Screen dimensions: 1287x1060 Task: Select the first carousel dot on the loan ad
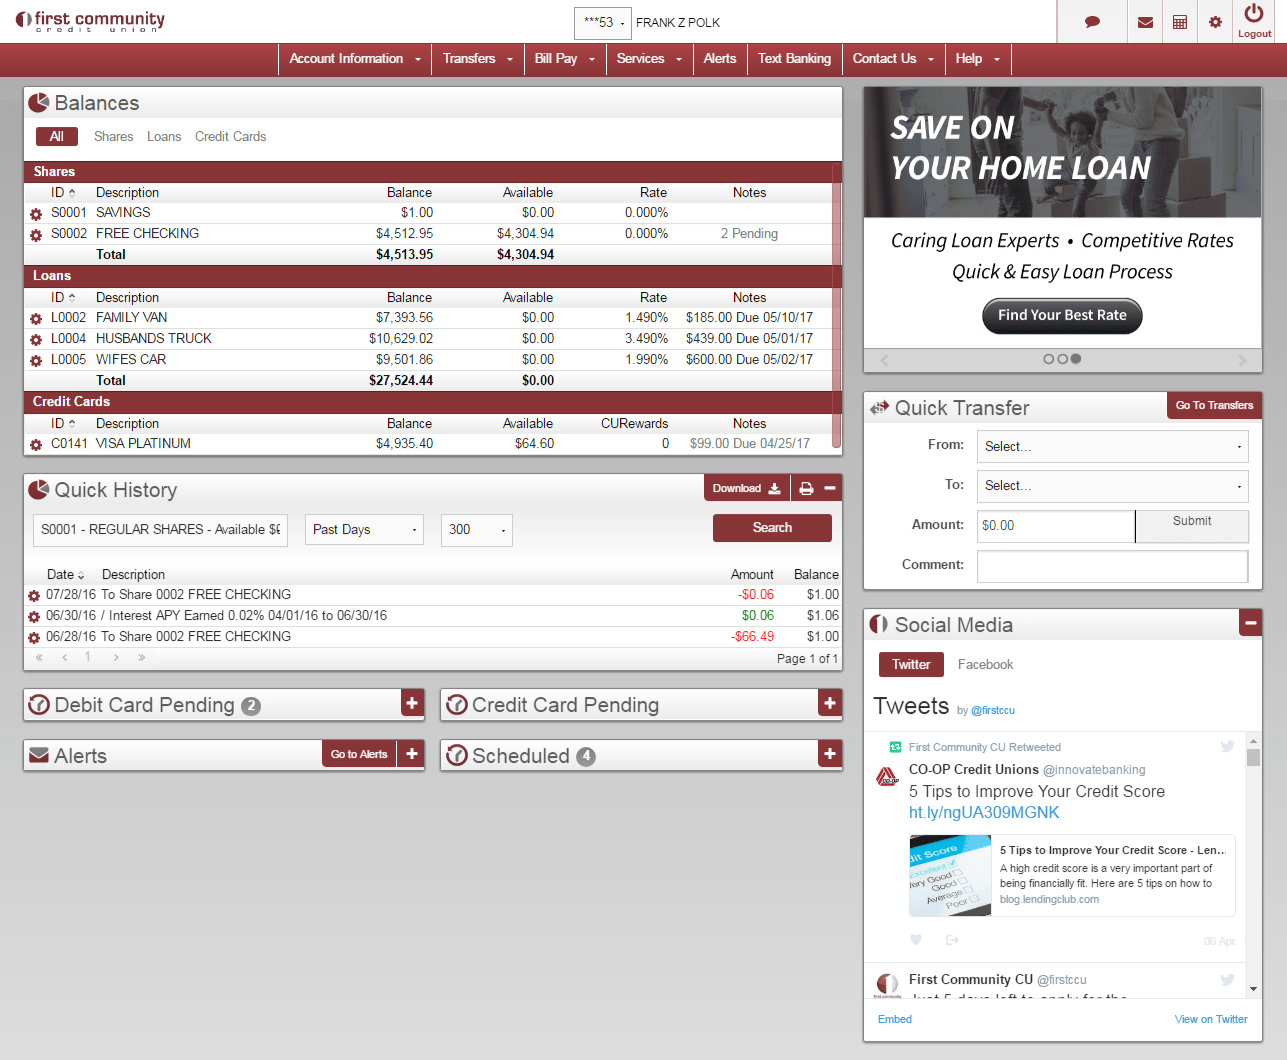(x=1048, y=358)
